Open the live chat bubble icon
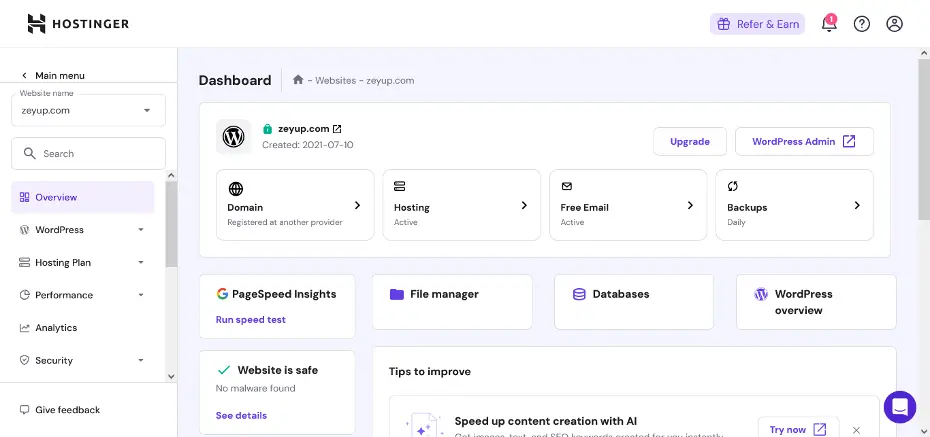 [x=899, y=407]
